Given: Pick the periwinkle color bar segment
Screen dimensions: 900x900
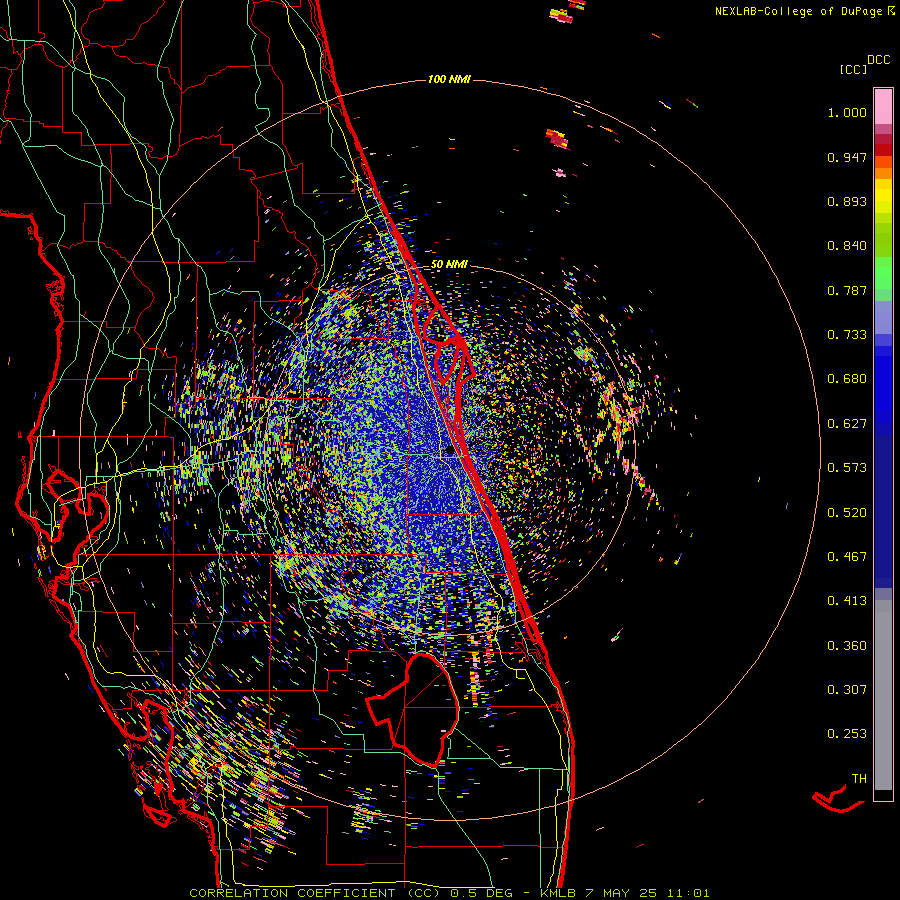Looking at the screenshot, I should point(883,317).
